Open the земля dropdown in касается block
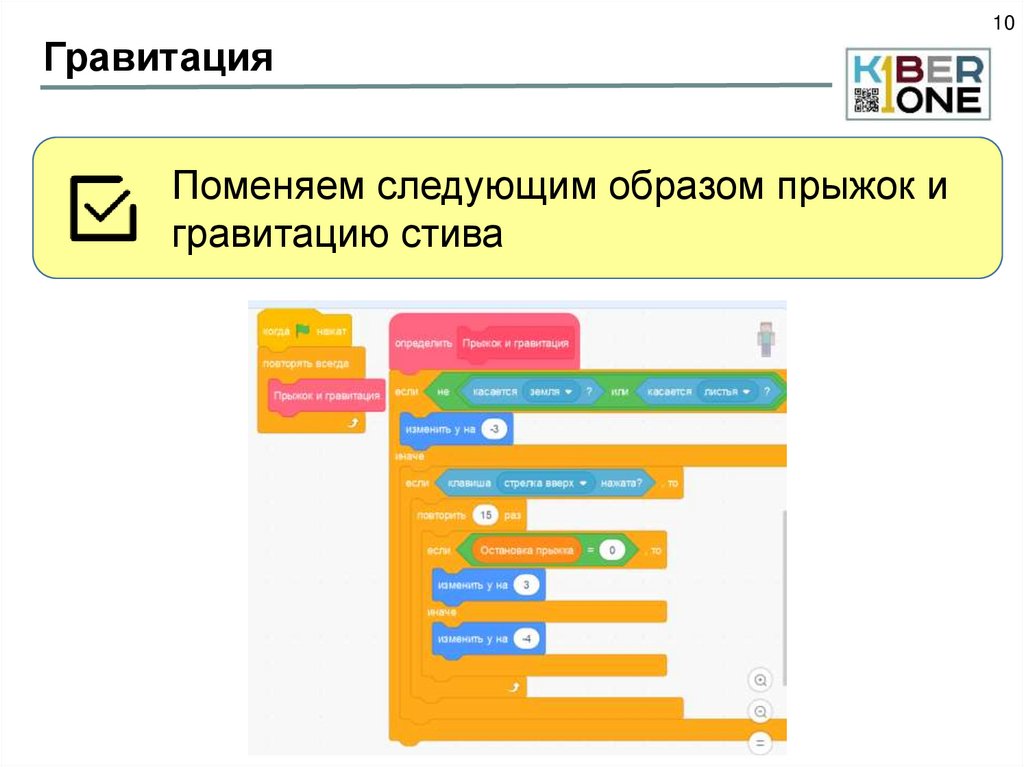The width and height of the screenshot is (1024, 767). coord(551,391)
